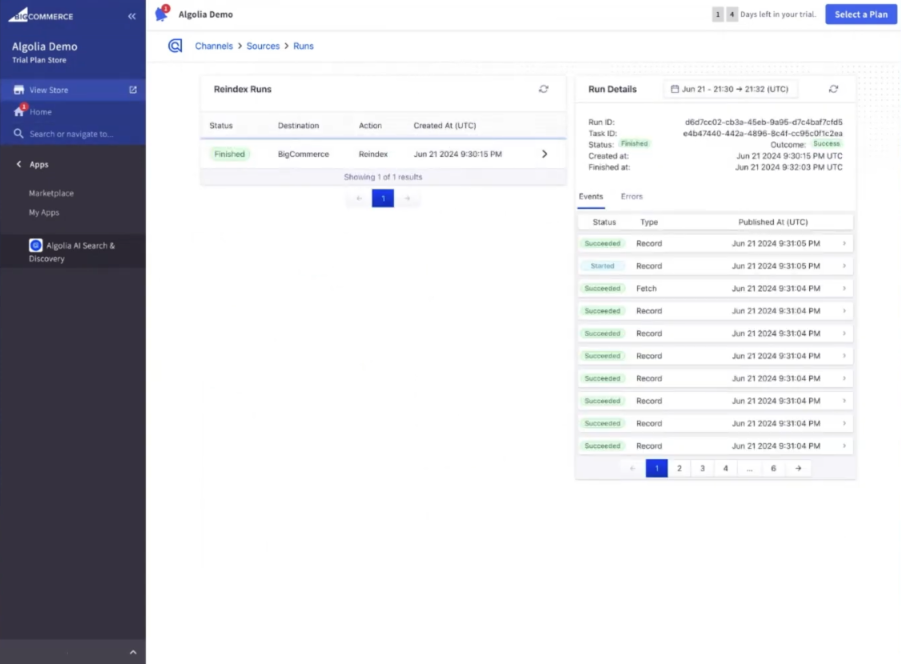Click View Store link
901x664 pixels.
point(49,90)
